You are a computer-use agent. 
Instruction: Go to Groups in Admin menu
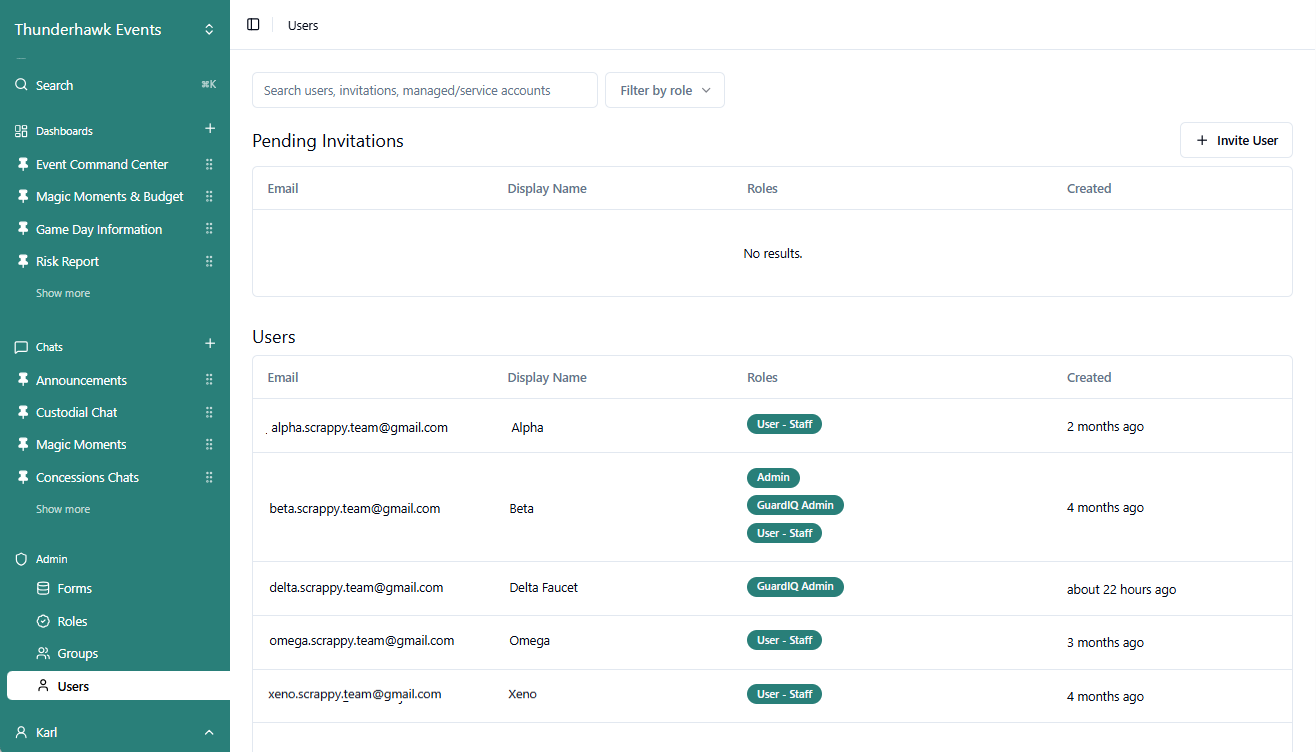(77, 654)
